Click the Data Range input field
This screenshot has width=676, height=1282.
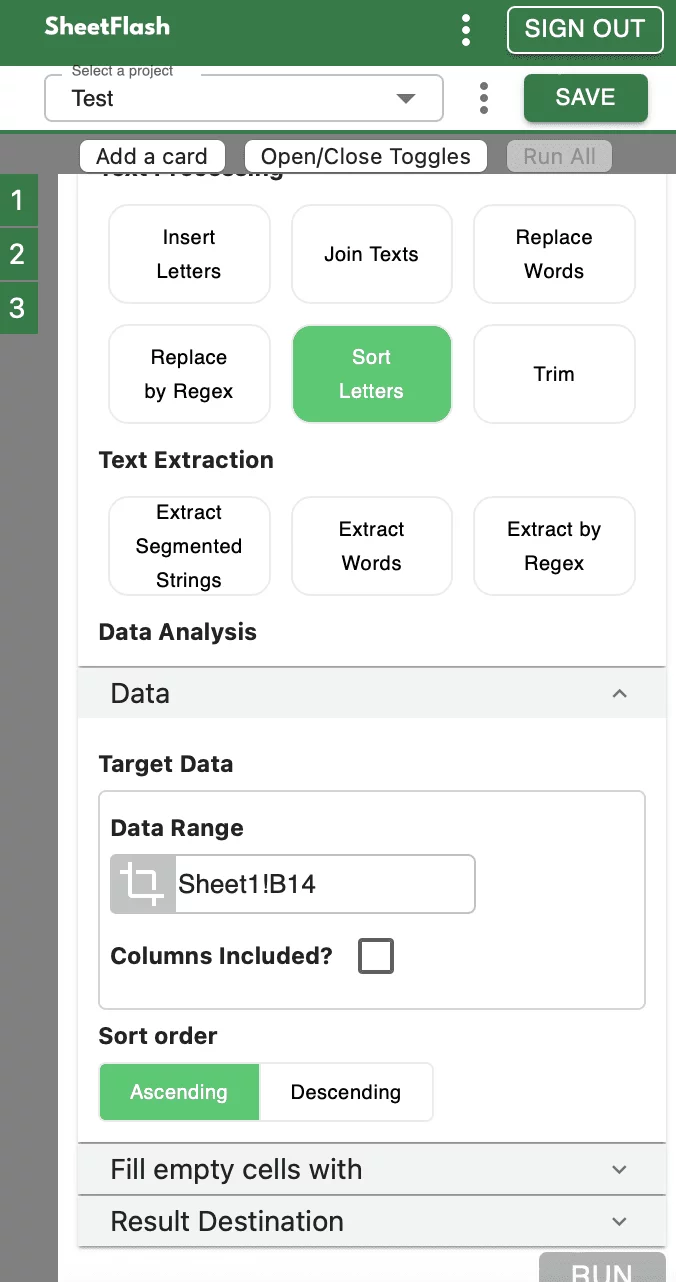pyautogui.click(x=322, y=884)
